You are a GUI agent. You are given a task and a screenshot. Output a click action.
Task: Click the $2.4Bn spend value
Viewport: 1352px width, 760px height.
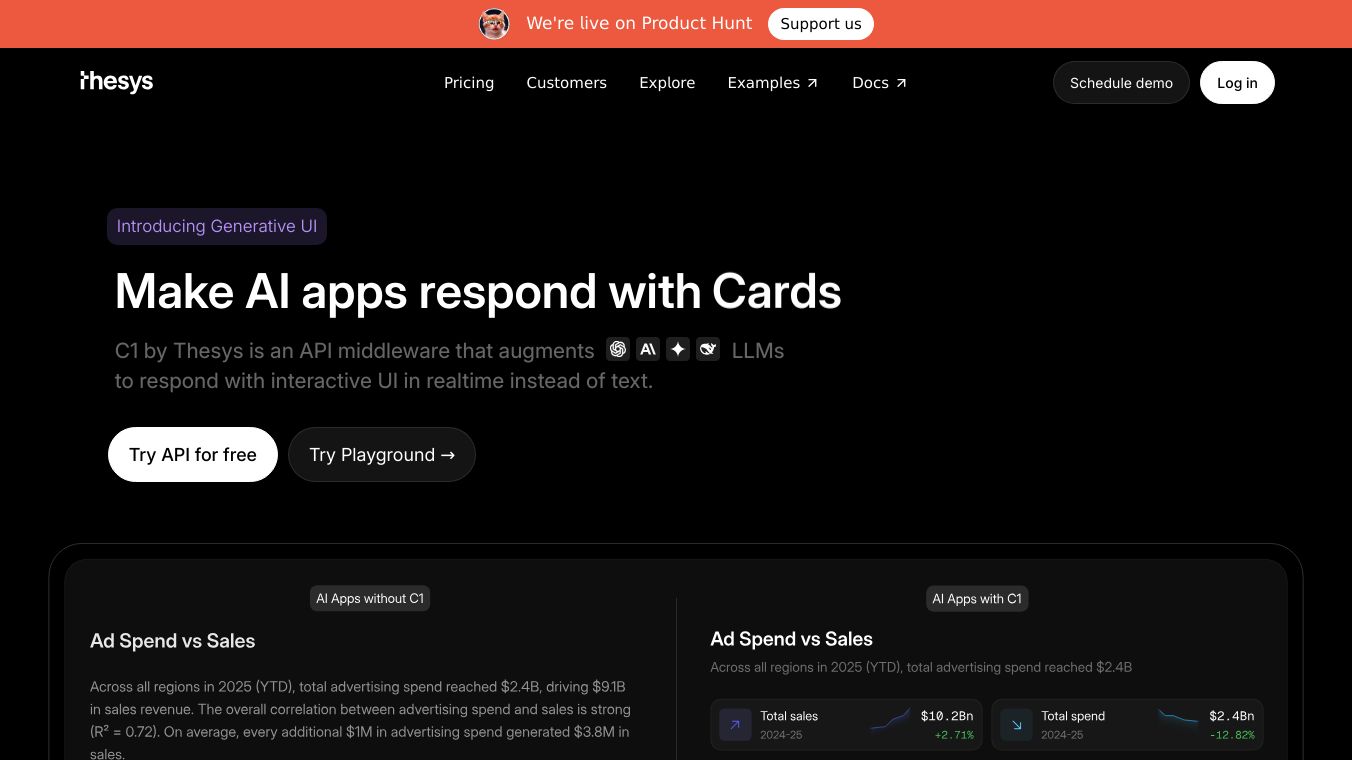(x=1232, y=716)
